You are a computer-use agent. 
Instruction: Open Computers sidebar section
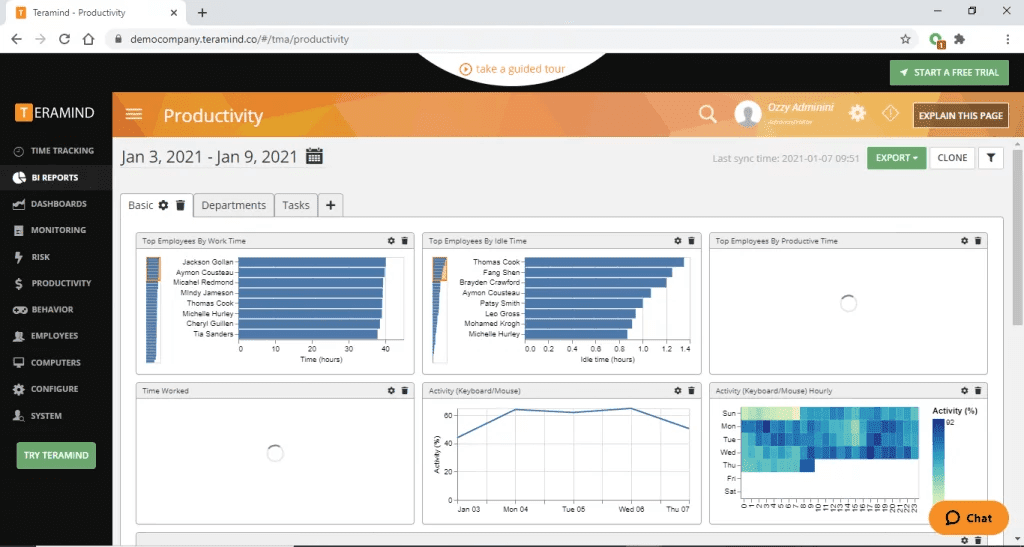56,363
